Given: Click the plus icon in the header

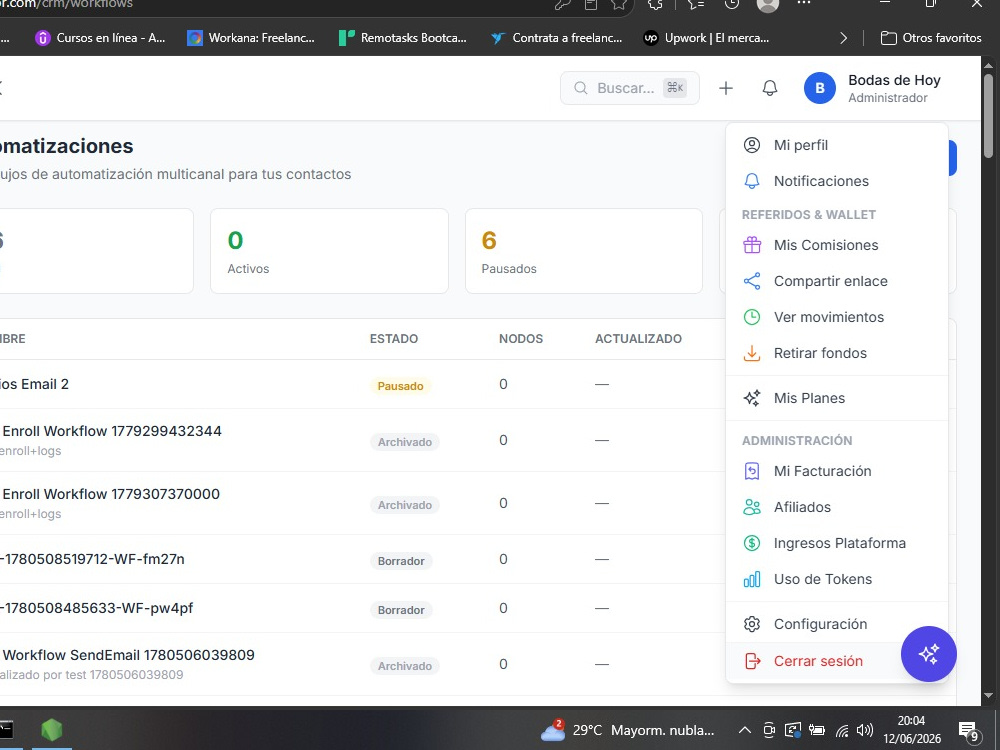Looking at the screenshot, I should click(726, 88).
